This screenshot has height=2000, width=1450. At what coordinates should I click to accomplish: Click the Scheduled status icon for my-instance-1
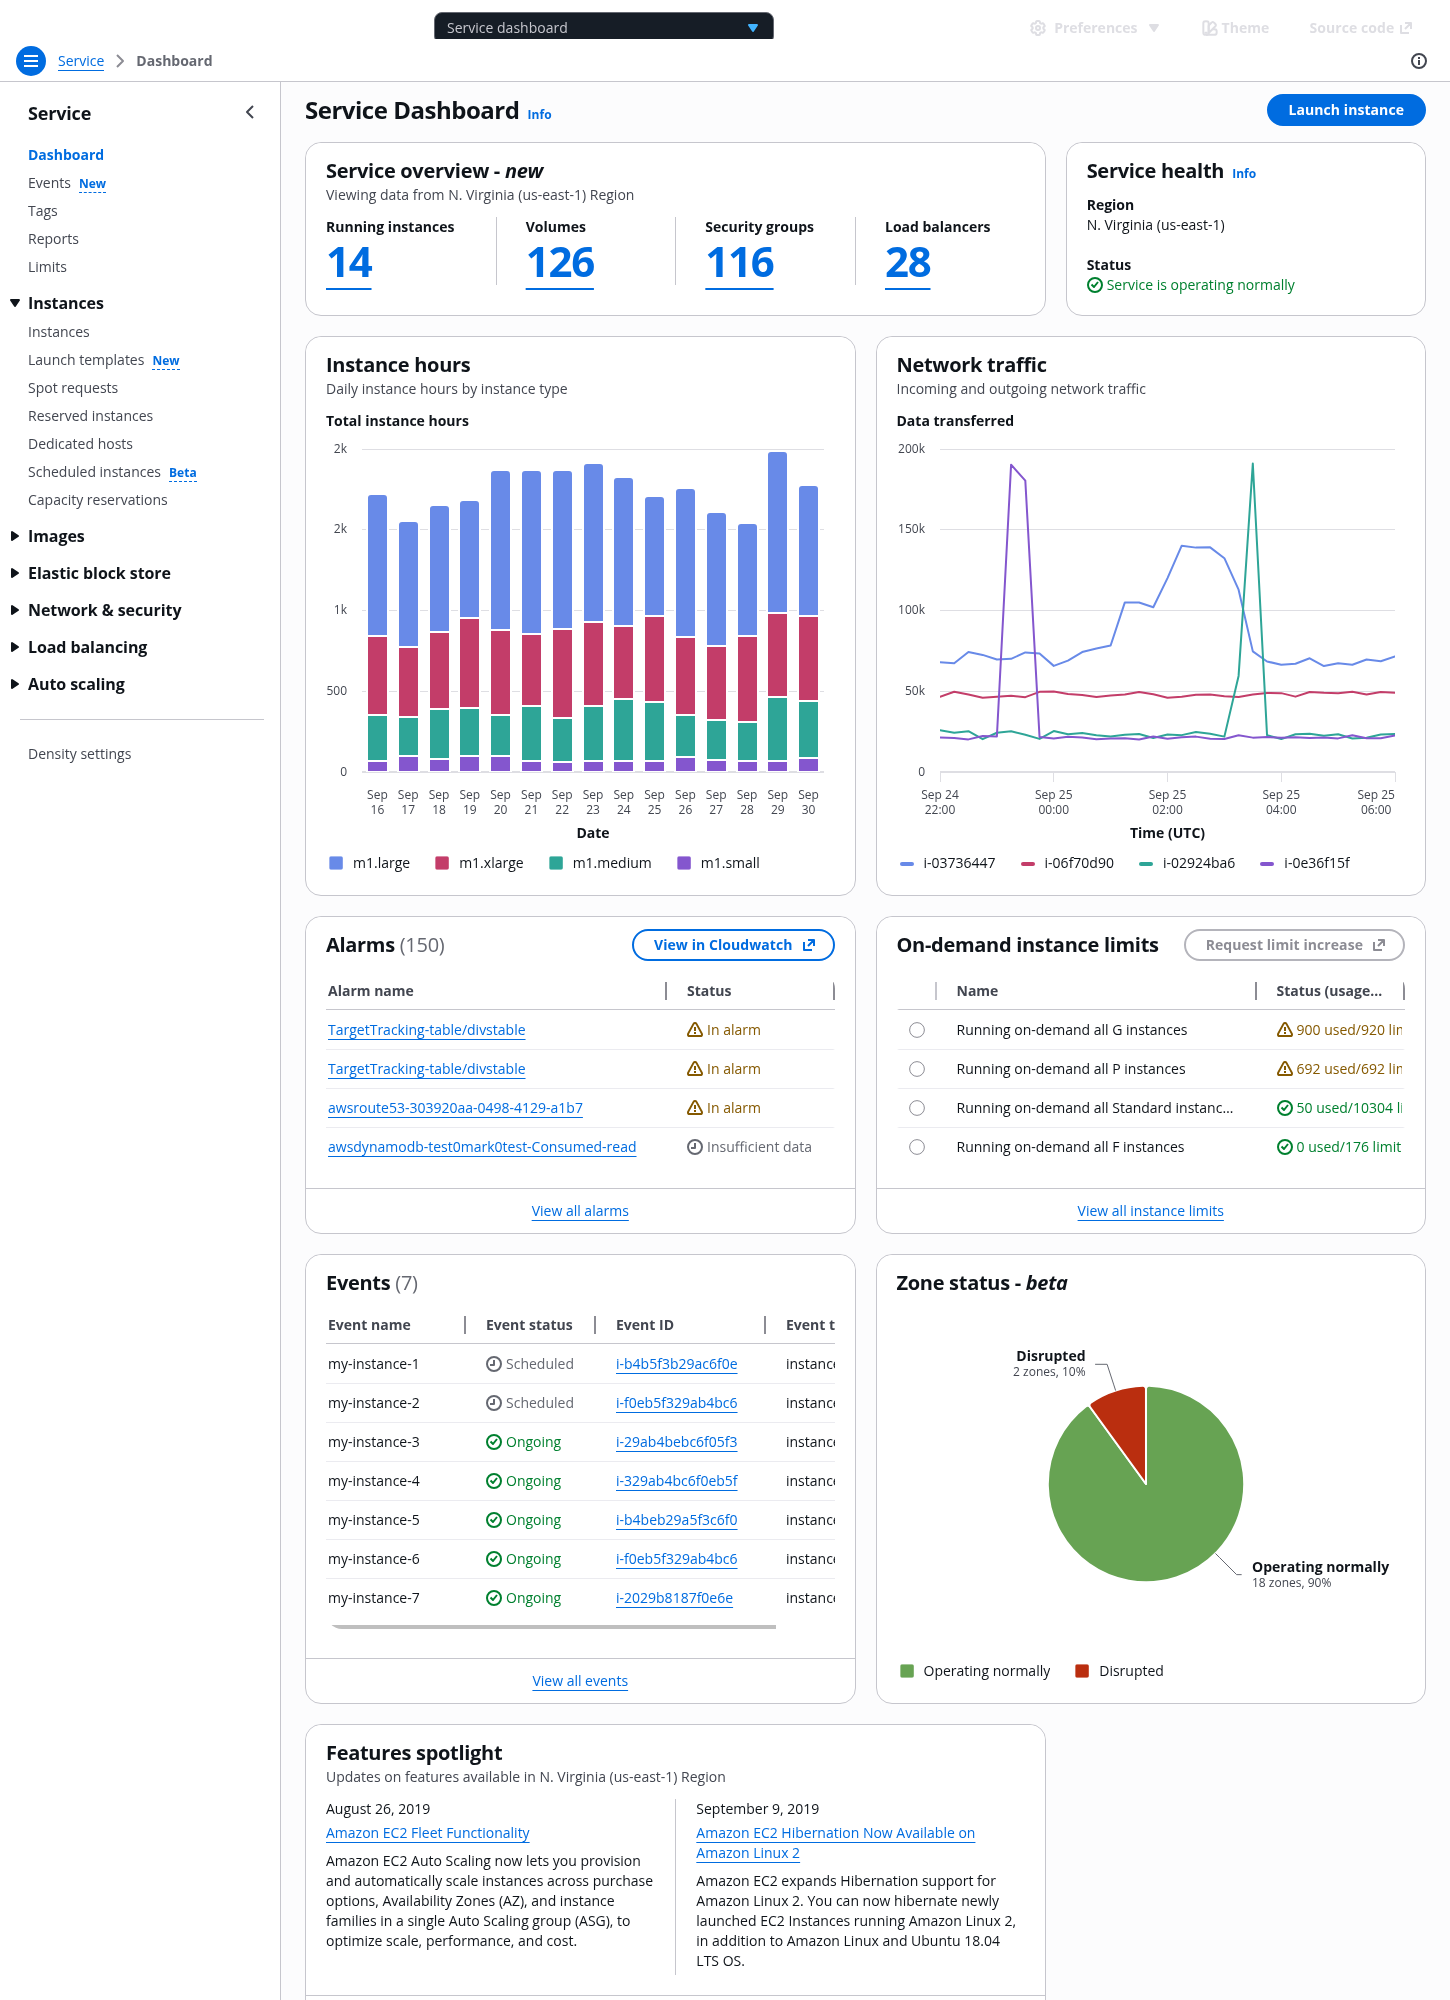point(493,1364)
